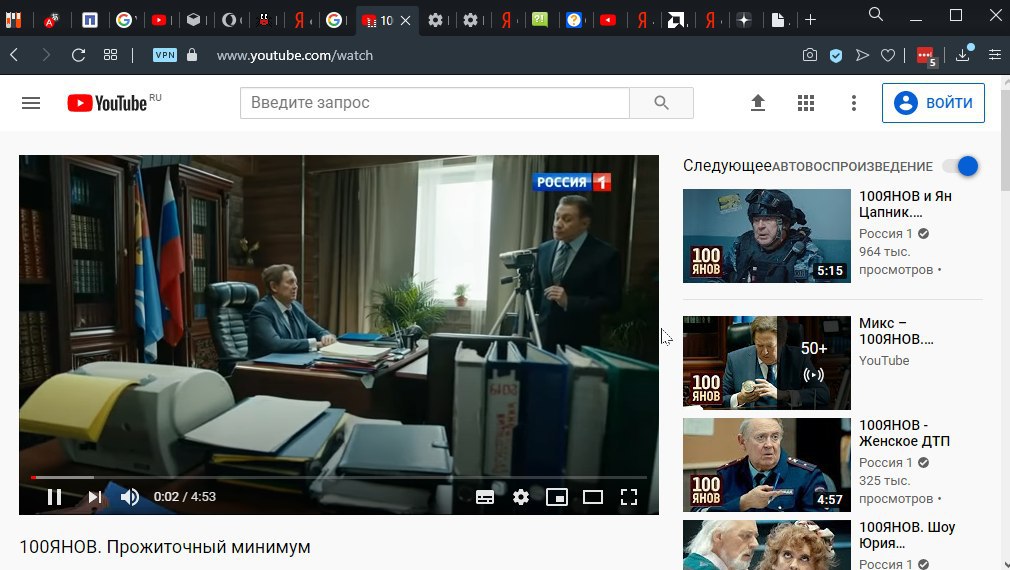This screenshot has width=1010, height=570.
Task: Switch to the AMD tab
Action: coord(675,21)
